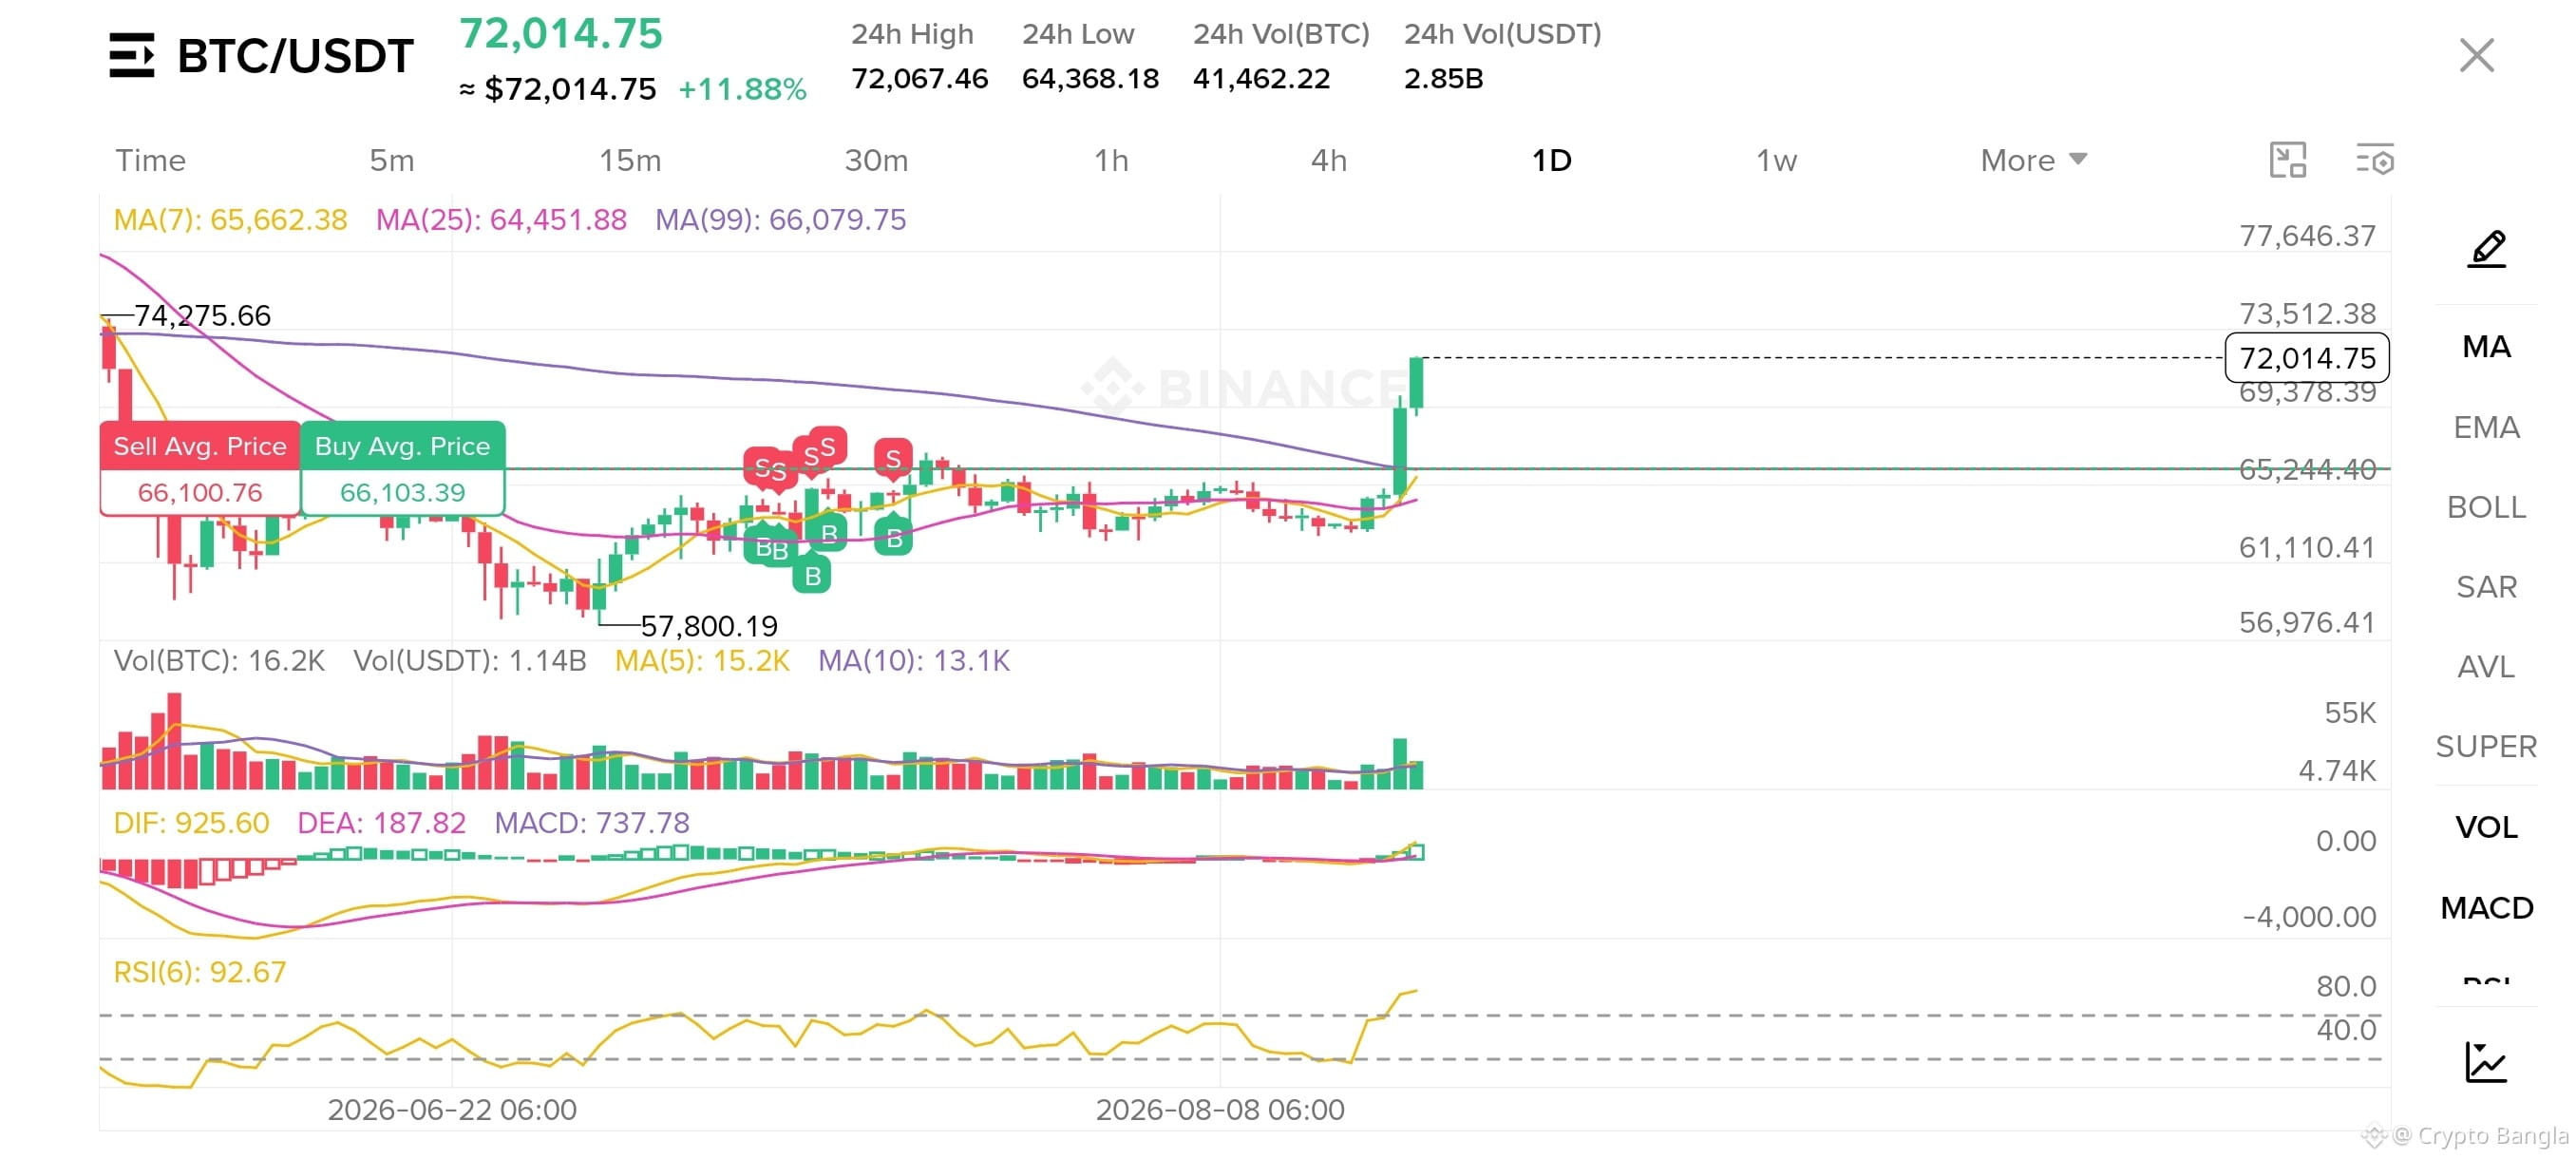Close the chart with the X icon
The width and height of the screenshot is (2576, 1159).
2476,55
